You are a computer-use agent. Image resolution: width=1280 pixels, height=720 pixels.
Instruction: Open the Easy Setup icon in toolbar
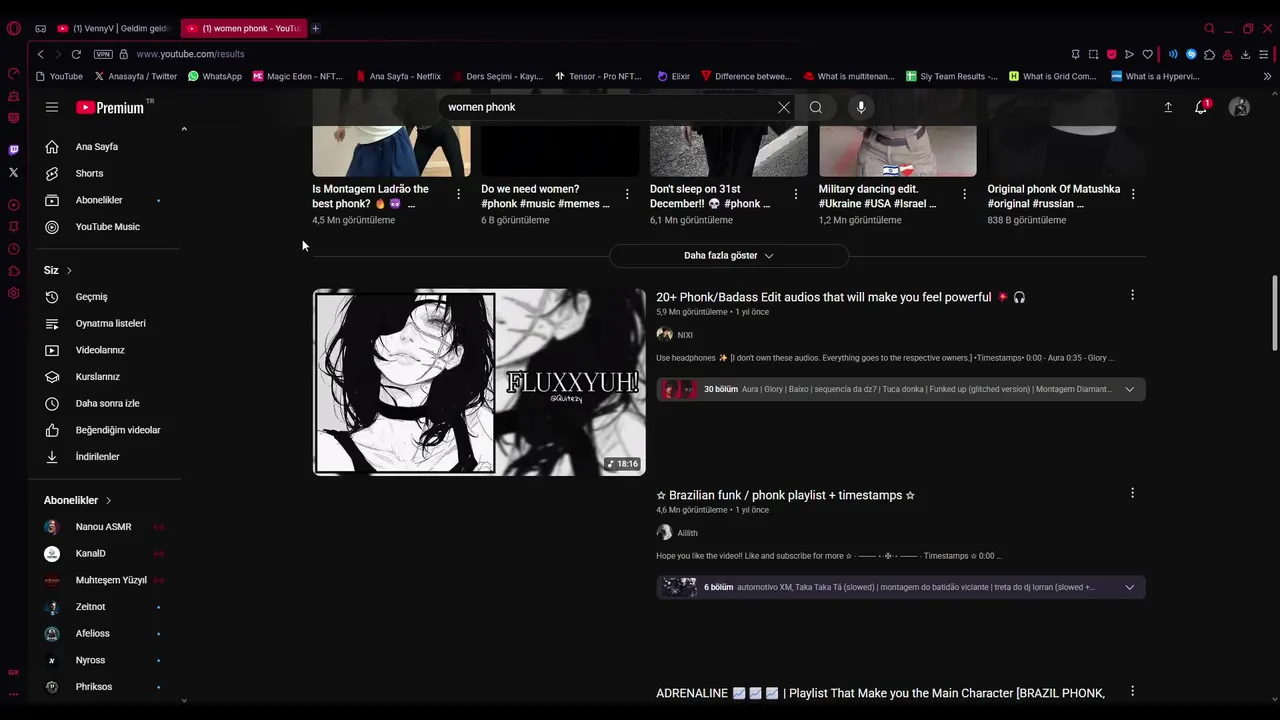1264,54
